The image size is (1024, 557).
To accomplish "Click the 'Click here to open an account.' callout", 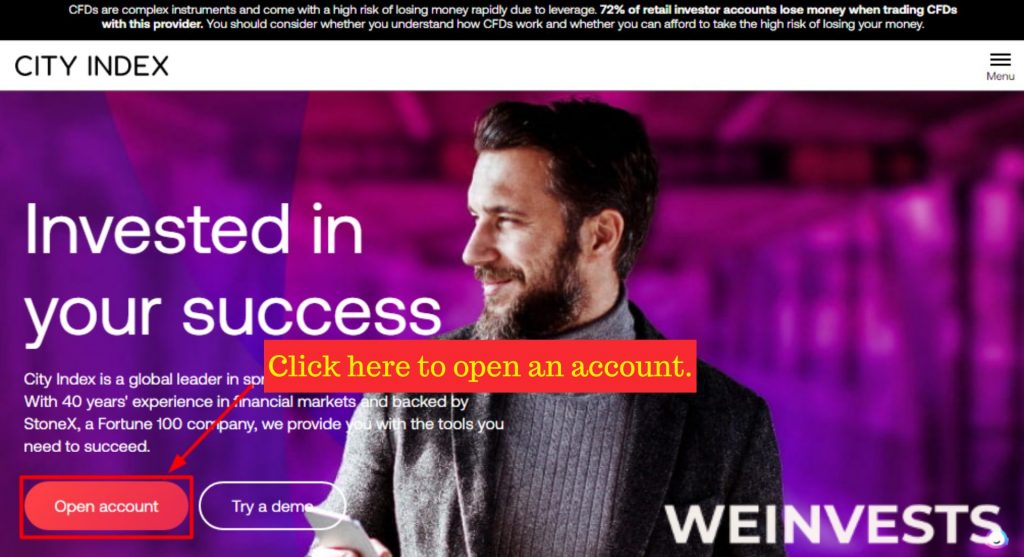I will (x=480, y=366).
